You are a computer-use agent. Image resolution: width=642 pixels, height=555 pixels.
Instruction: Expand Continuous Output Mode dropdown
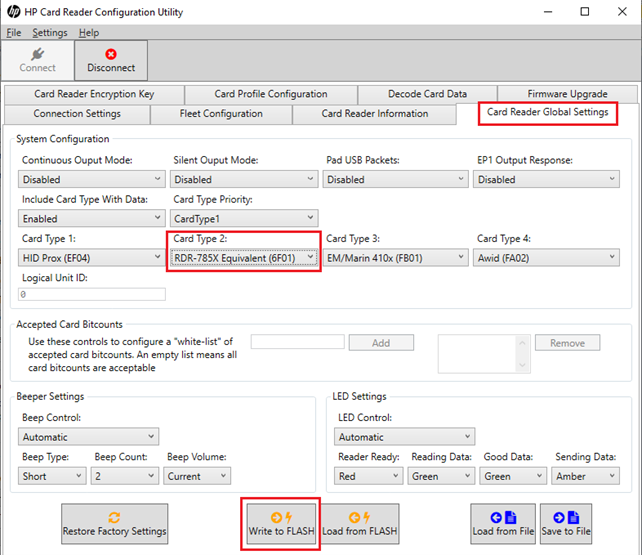click(92, 179)
